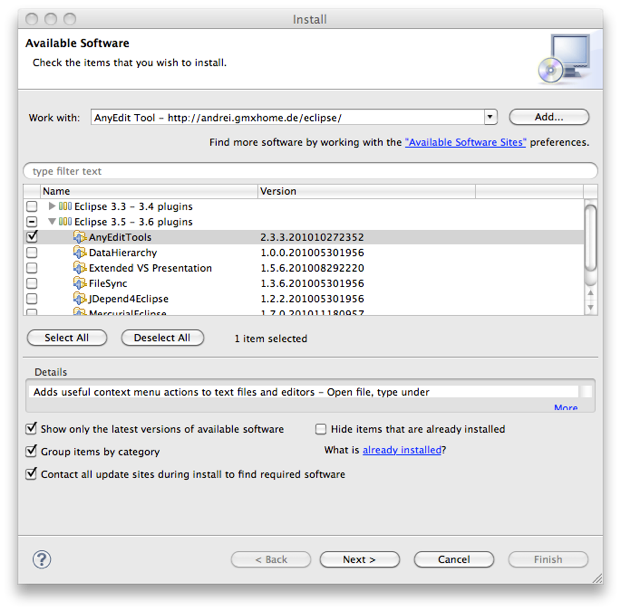Check the DataHierarchy checkbox
This screenshot has height=611, width=621.
pos(32,253)
